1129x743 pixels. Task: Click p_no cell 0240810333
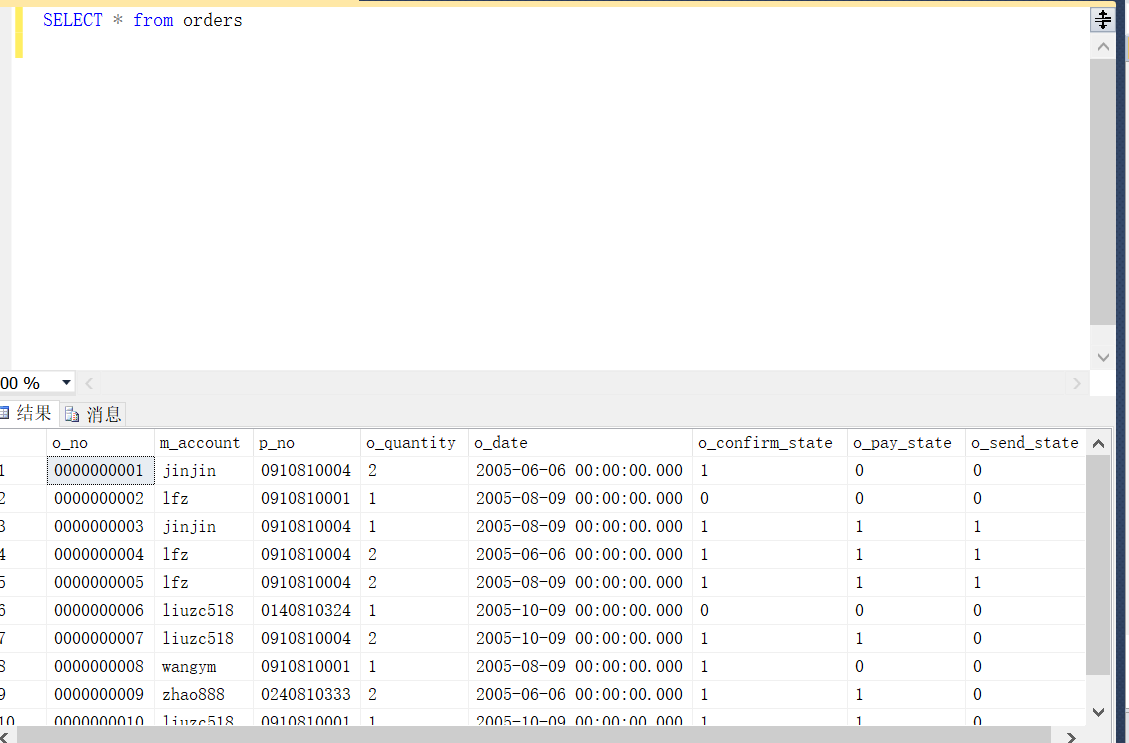[307, 694]
